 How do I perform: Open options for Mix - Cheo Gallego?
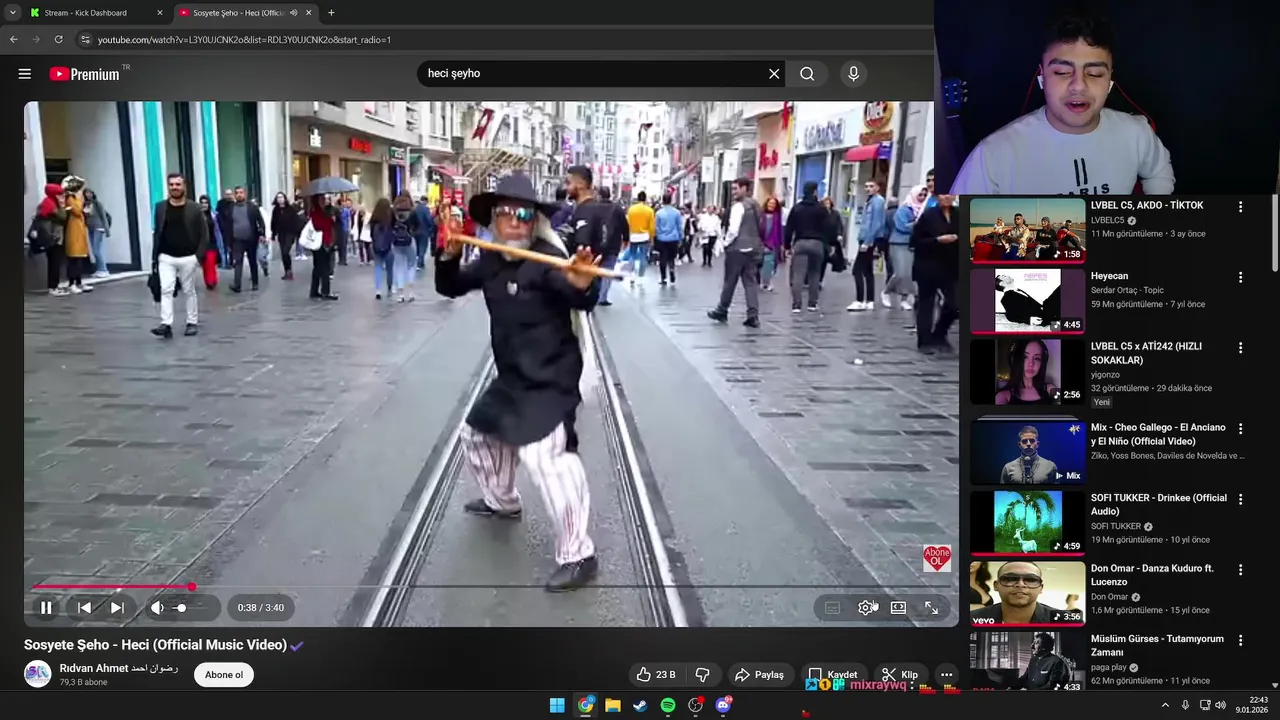click(1240, 428)
